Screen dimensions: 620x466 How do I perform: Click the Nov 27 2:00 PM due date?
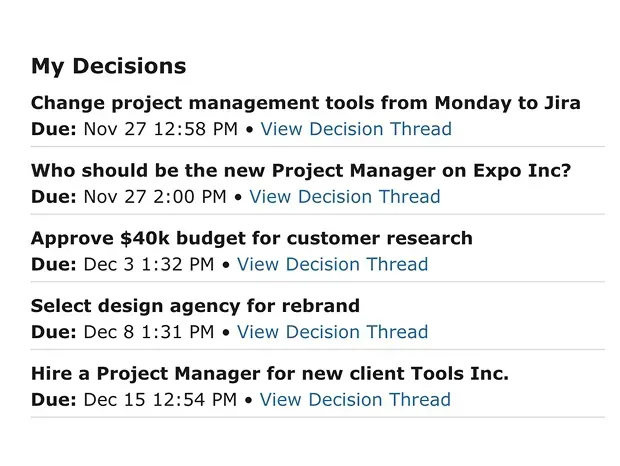click(x=155, y=197)
